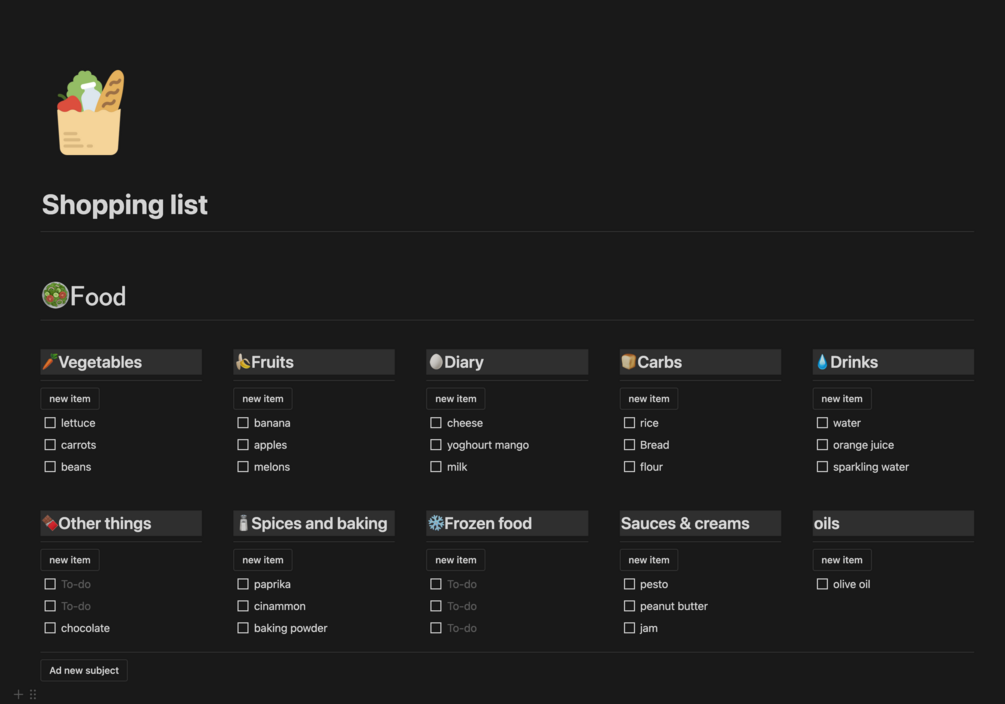This screenshot has height=704, width=1005.
Task: Click the bread icon beside Carbs
Action: coord(628,362)
